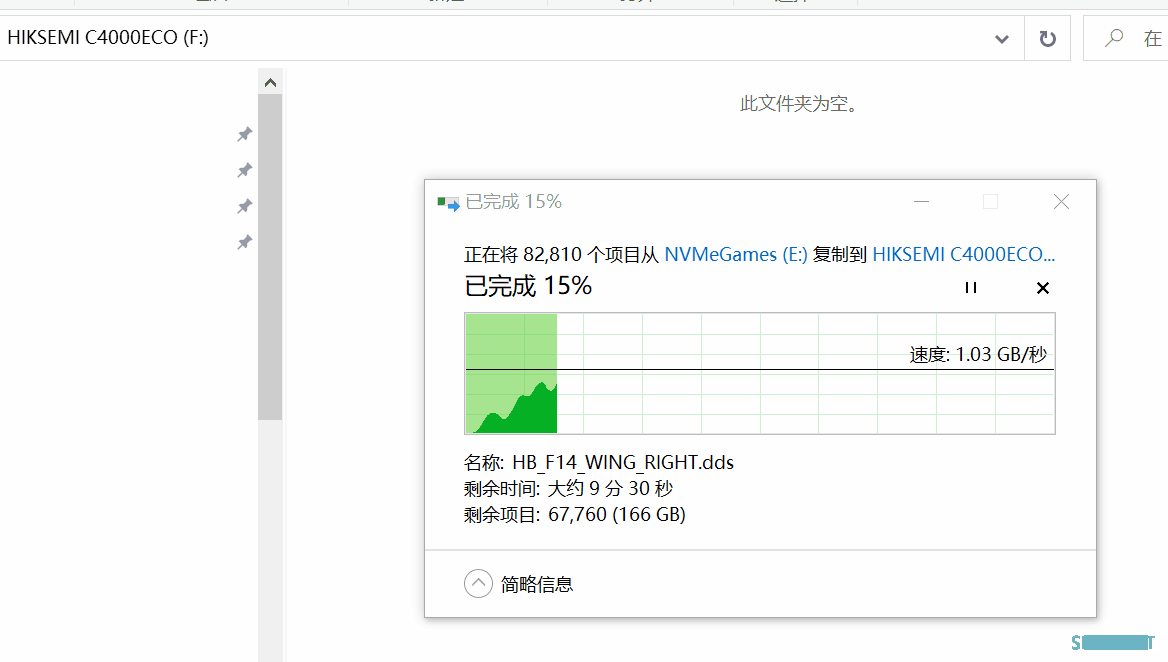Click the file name HB_F14_WING_RIGHT.dds
The image size is (1168, 662).
coord(623,462)
